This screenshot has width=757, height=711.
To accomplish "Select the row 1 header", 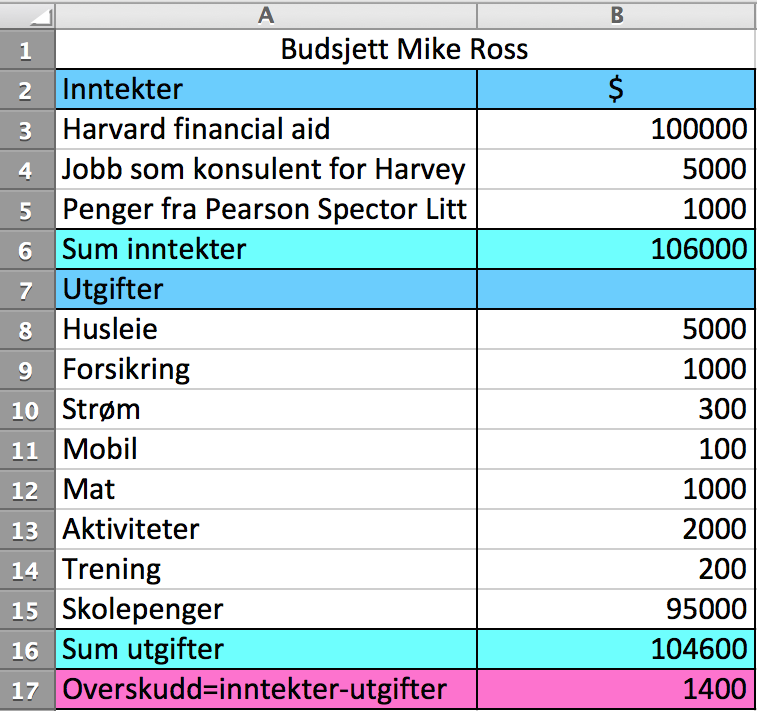I will point(27,50).
